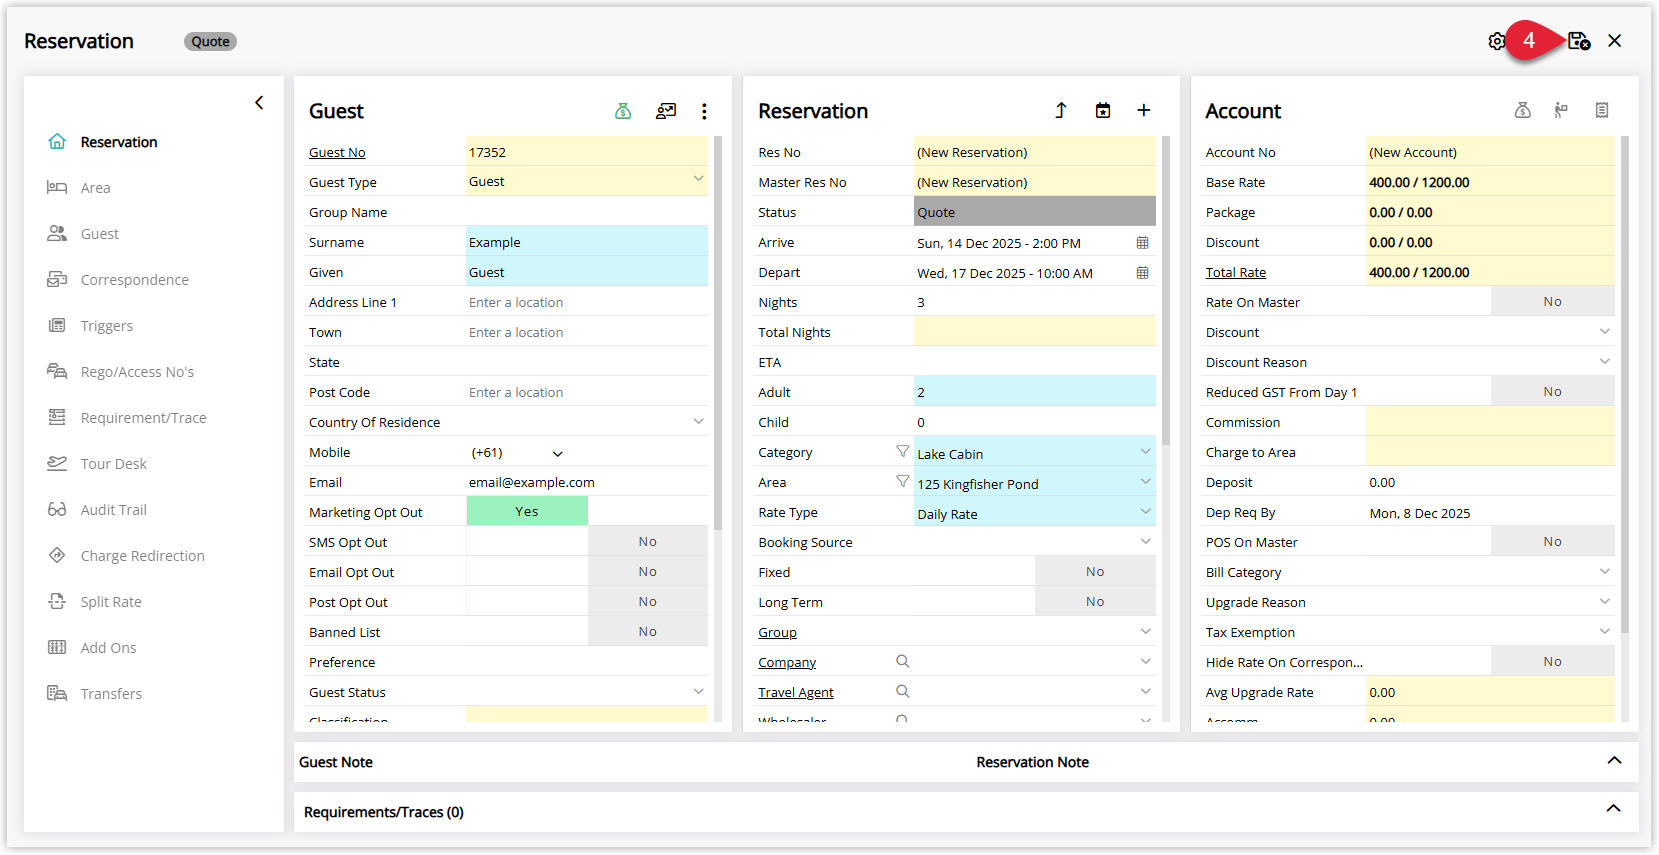The height and width of the screenshot is (855, 1659).
Task: Open Transfers in the side menu
Action: 111,694
